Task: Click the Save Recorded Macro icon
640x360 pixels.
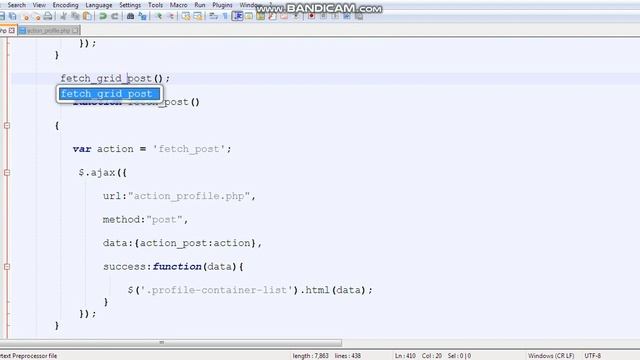Action: (x=359, y=16)
